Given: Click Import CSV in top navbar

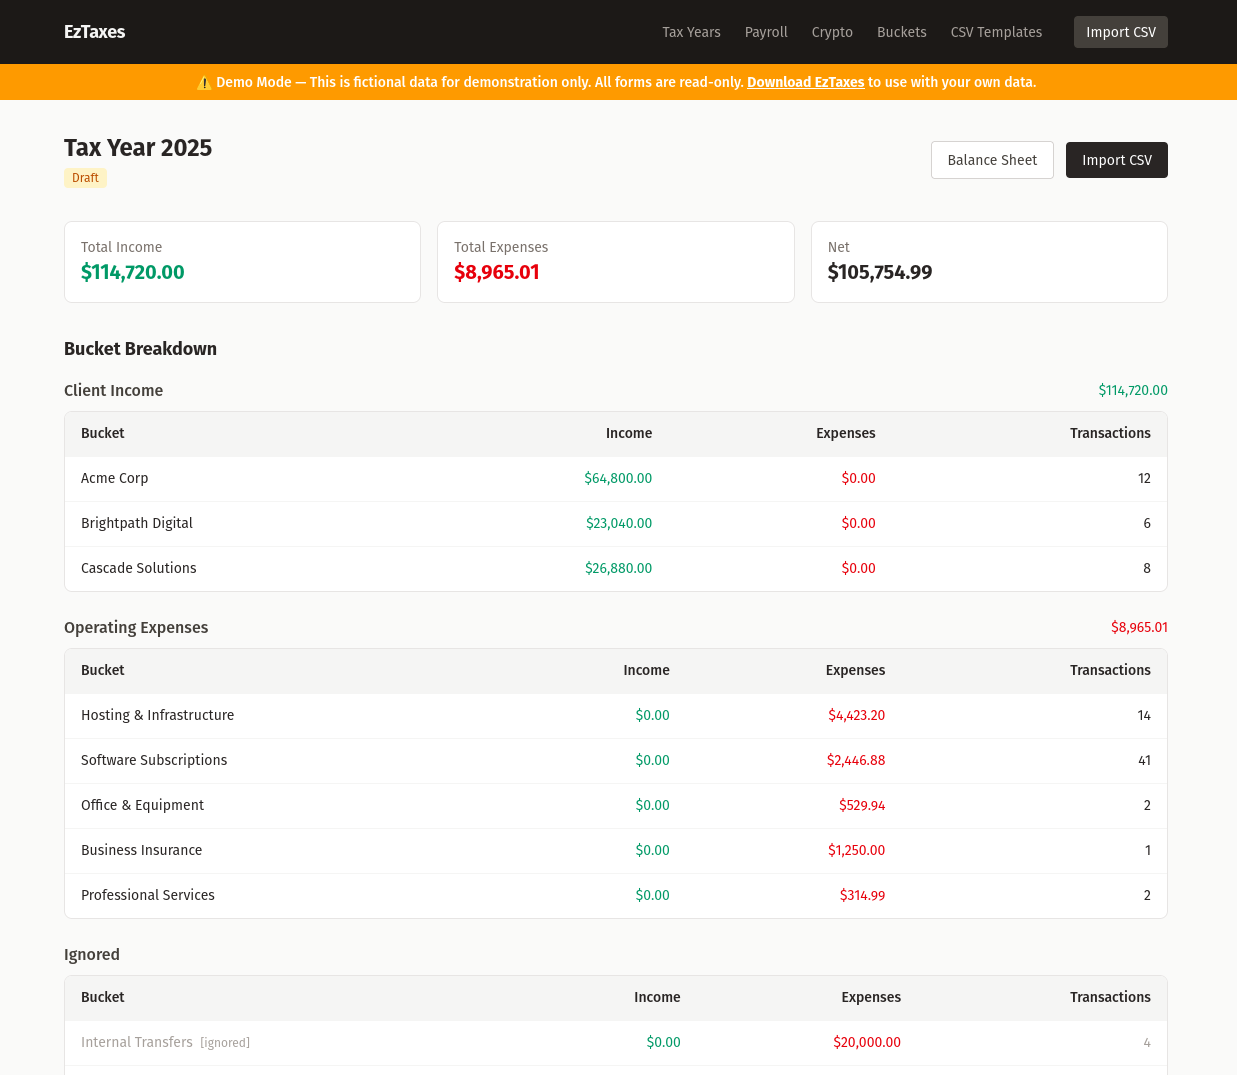Looking at the screenshot, I should click(1121, 32).
